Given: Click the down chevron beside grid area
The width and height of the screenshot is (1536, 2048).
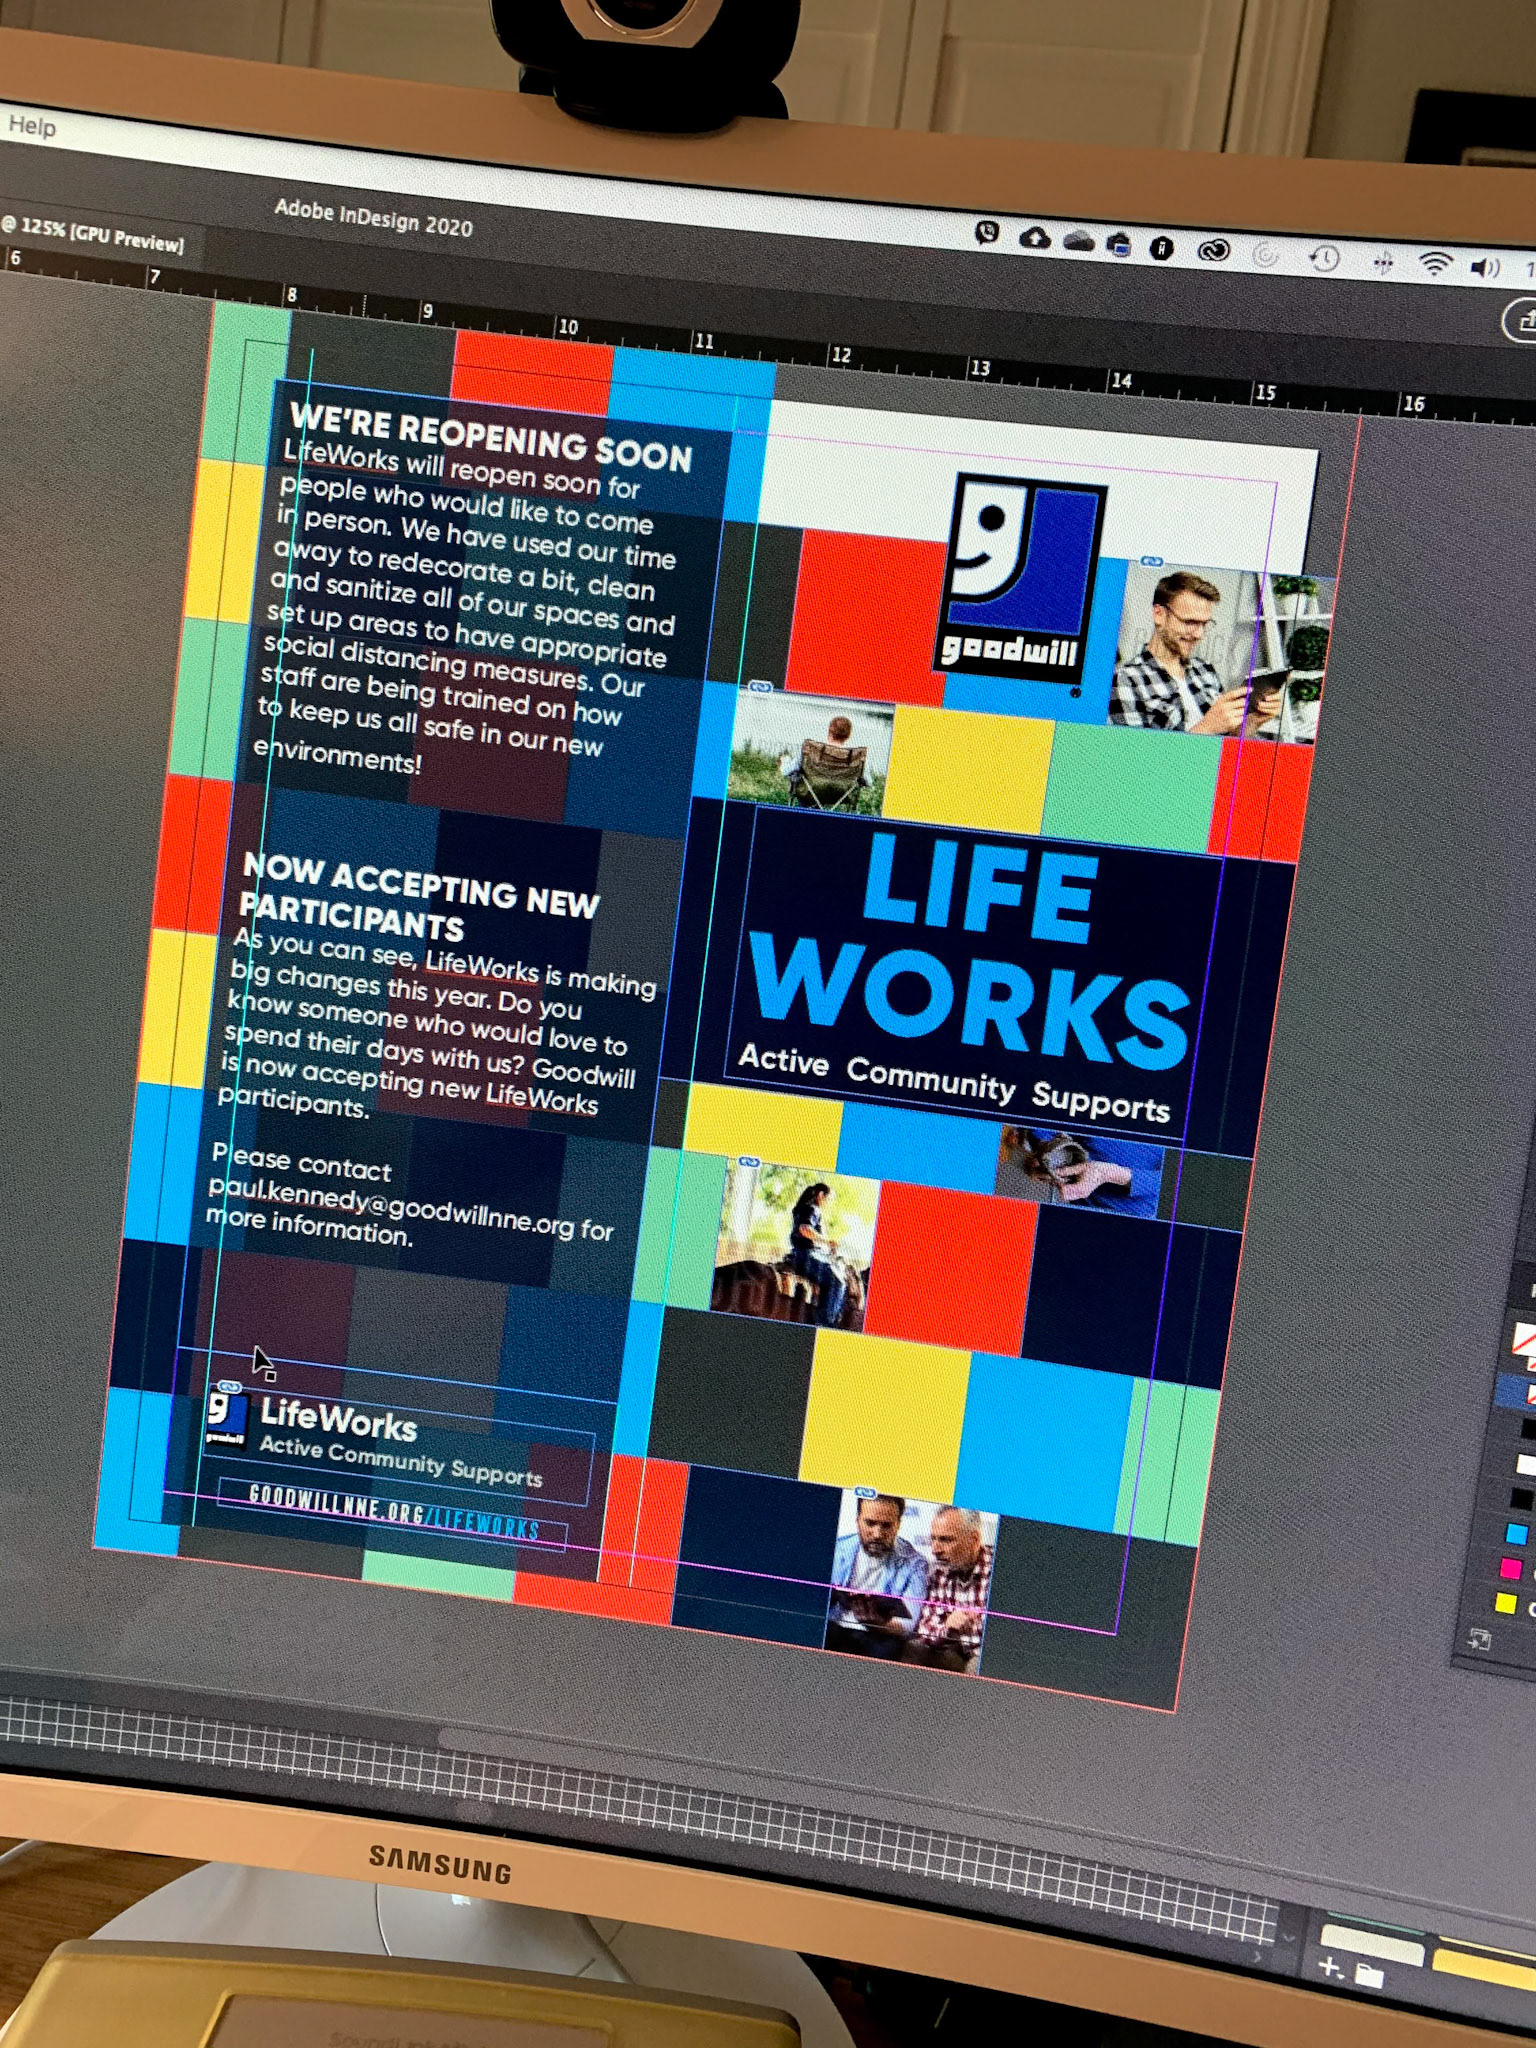Looking at the screenshot, I should point(1288,1936).
